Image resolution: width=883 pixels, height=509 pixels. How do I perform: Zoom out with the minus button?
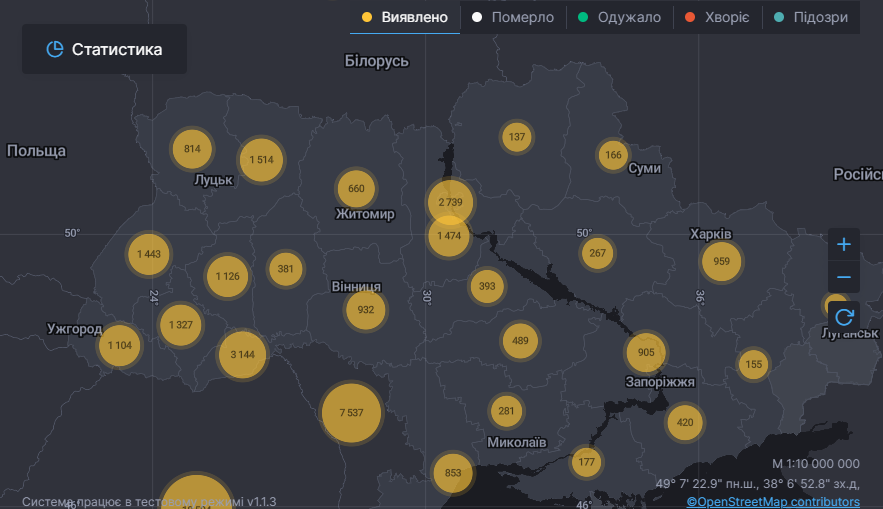pyautogui.click(x=844, y=277)
